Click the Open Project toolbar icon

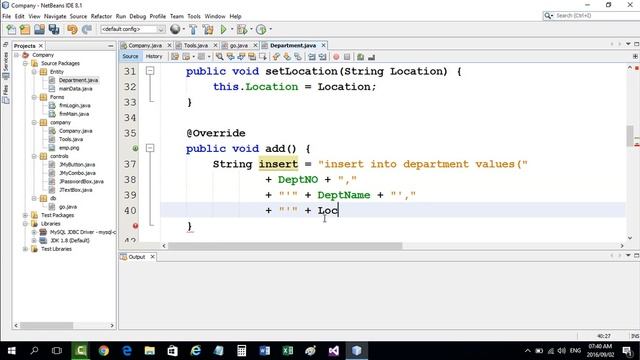tap(39, 29)
